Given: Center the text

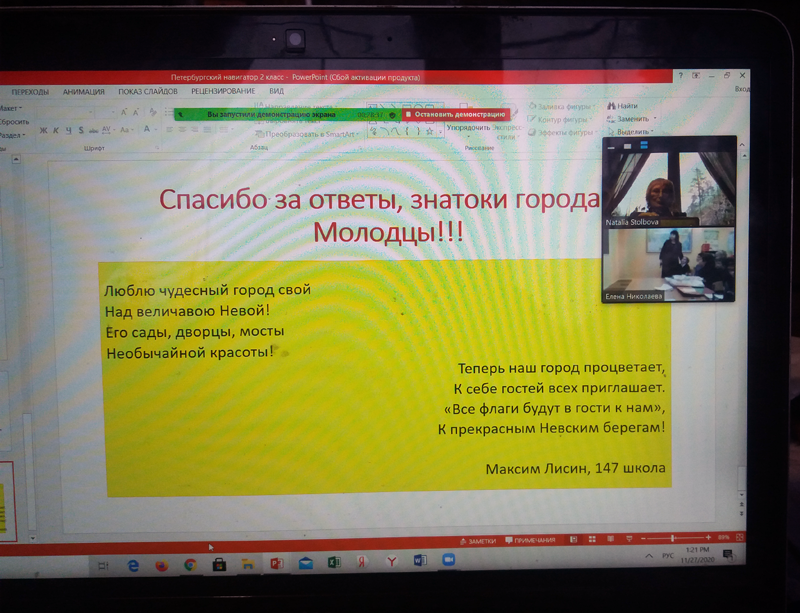Looking at the screenshot, I should [182, 130].
